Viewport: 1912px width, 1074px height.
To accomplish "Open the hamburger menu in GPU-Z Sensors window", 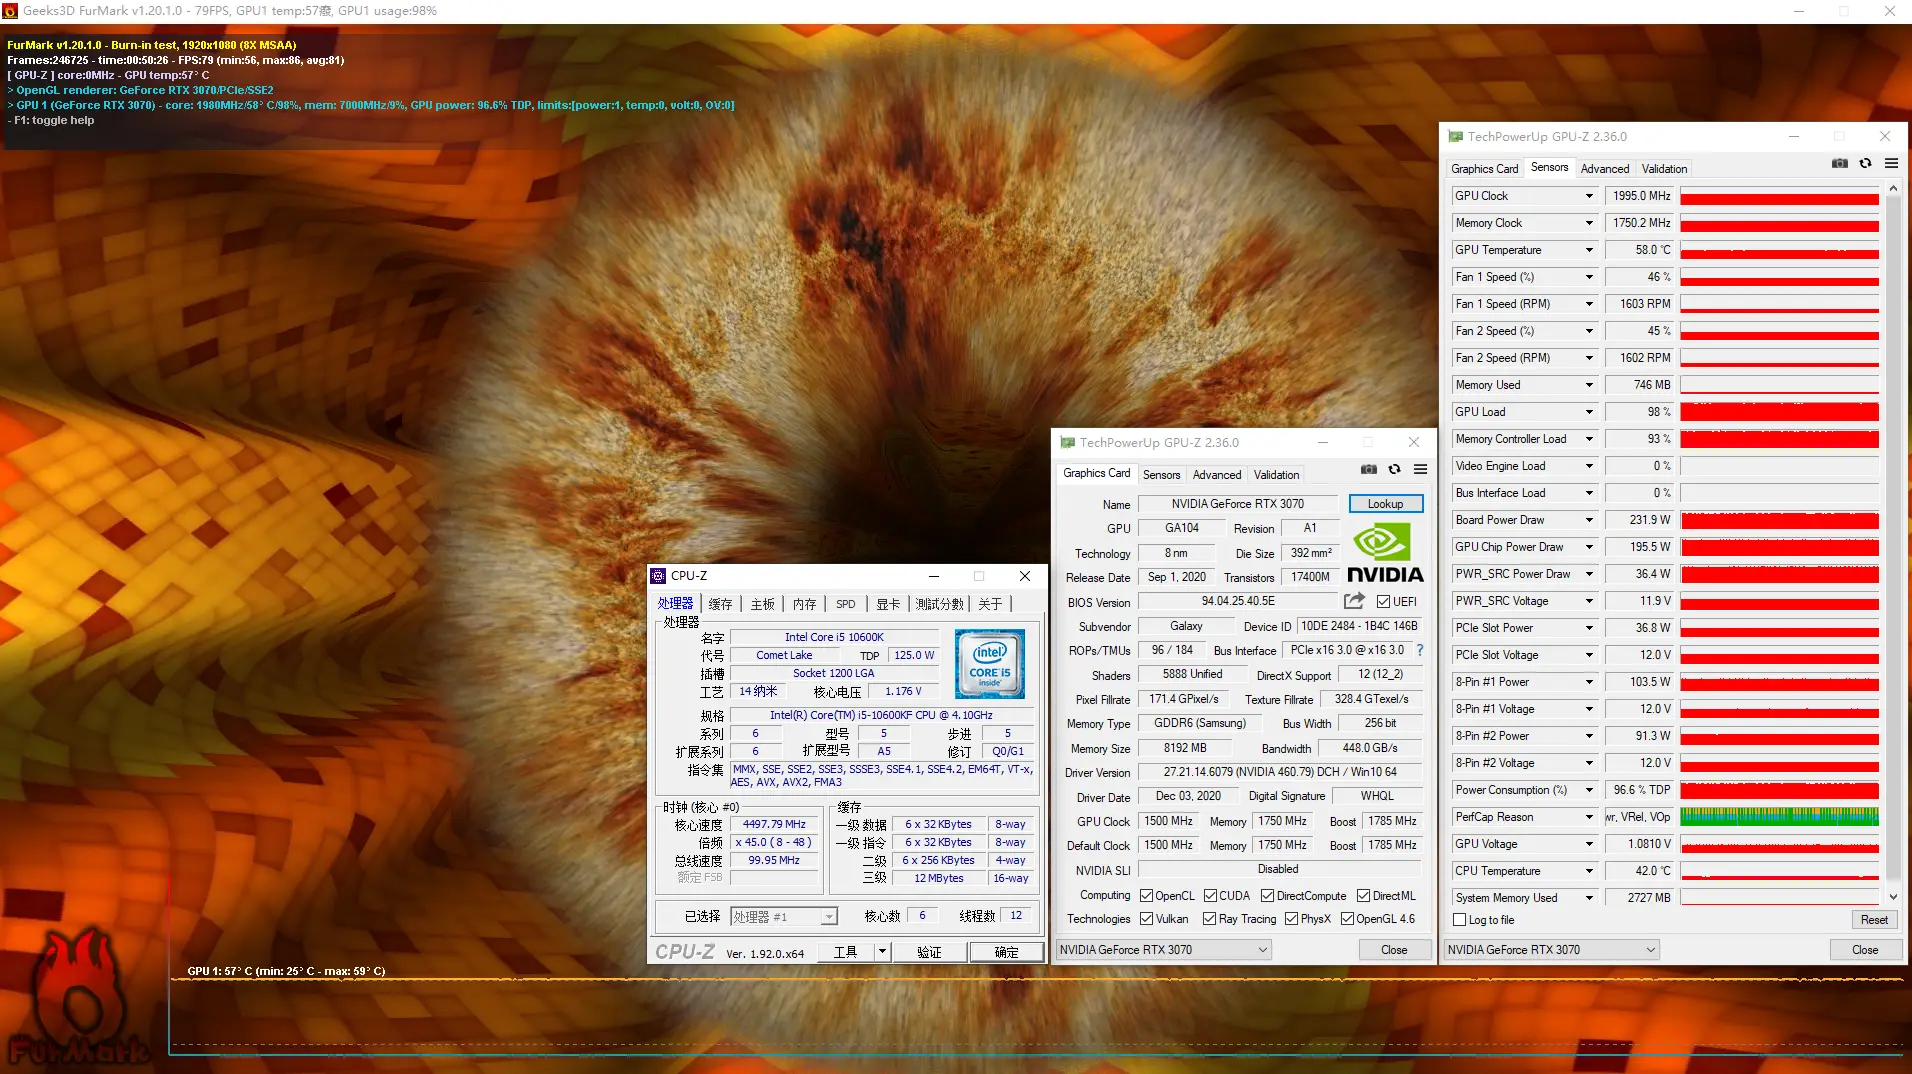I will point(1891,163).
